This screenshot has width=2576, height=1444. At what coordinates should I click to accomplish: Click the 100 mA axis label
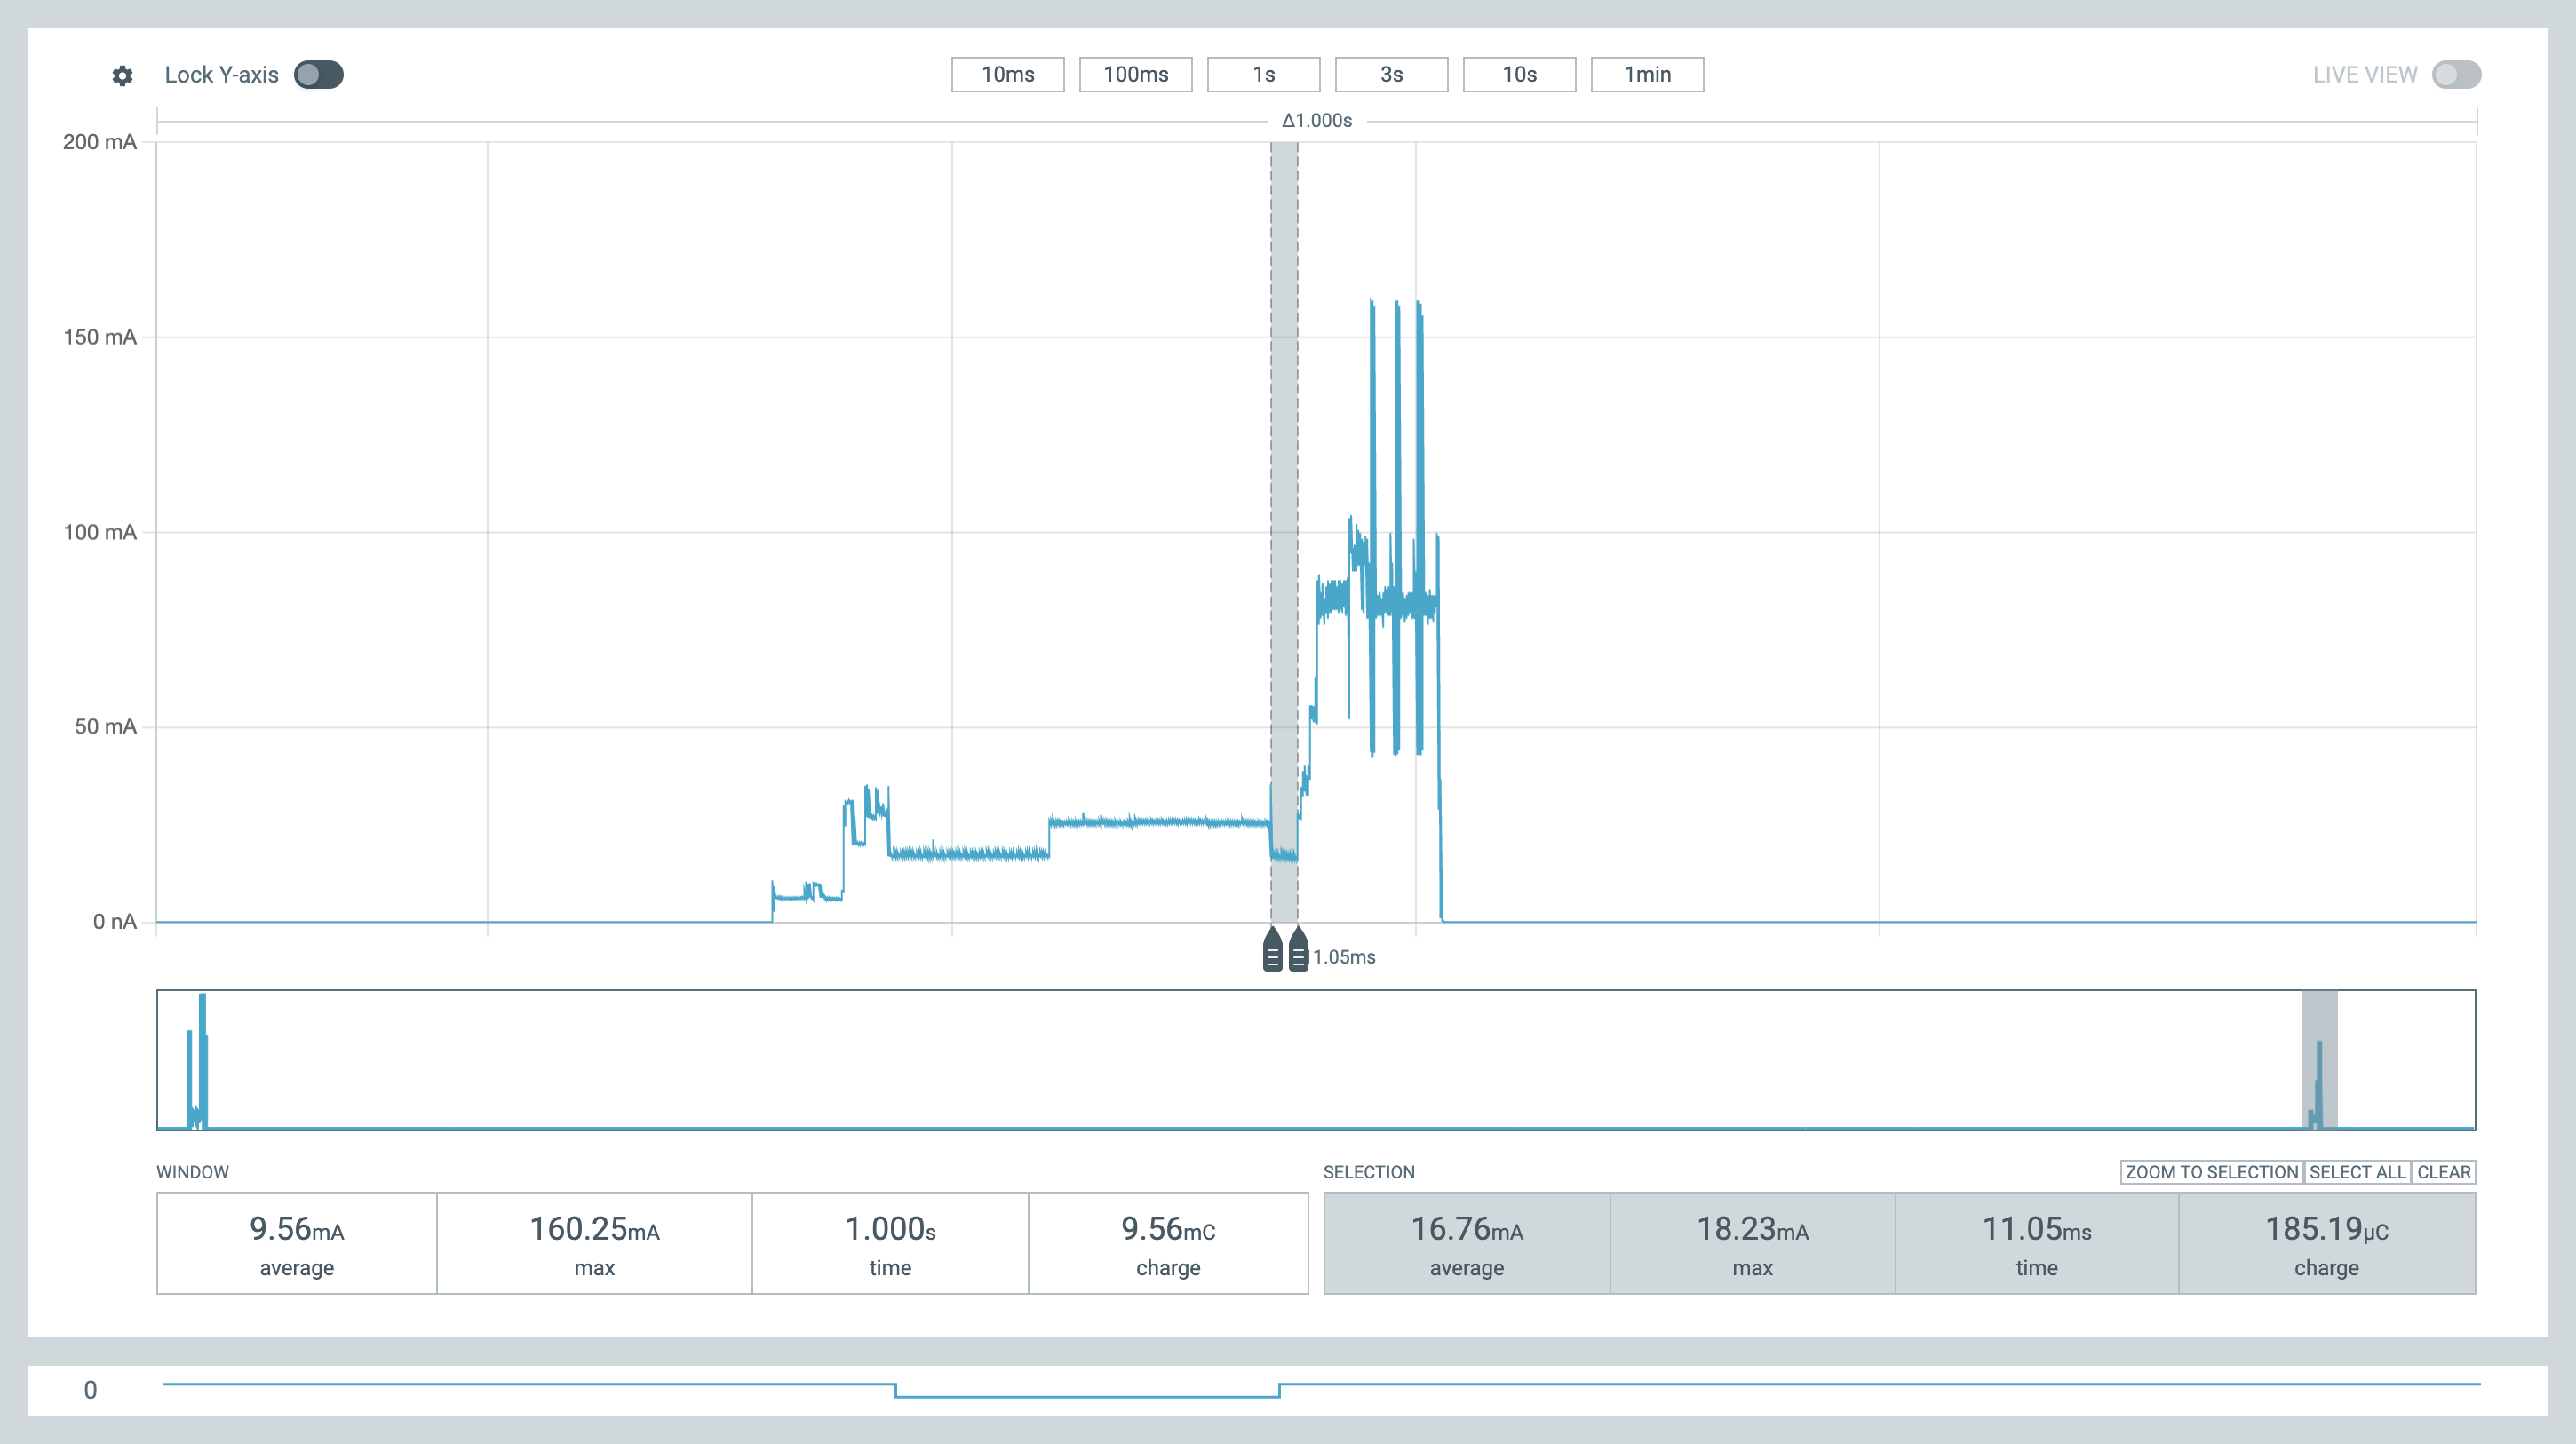pos(100,532)
